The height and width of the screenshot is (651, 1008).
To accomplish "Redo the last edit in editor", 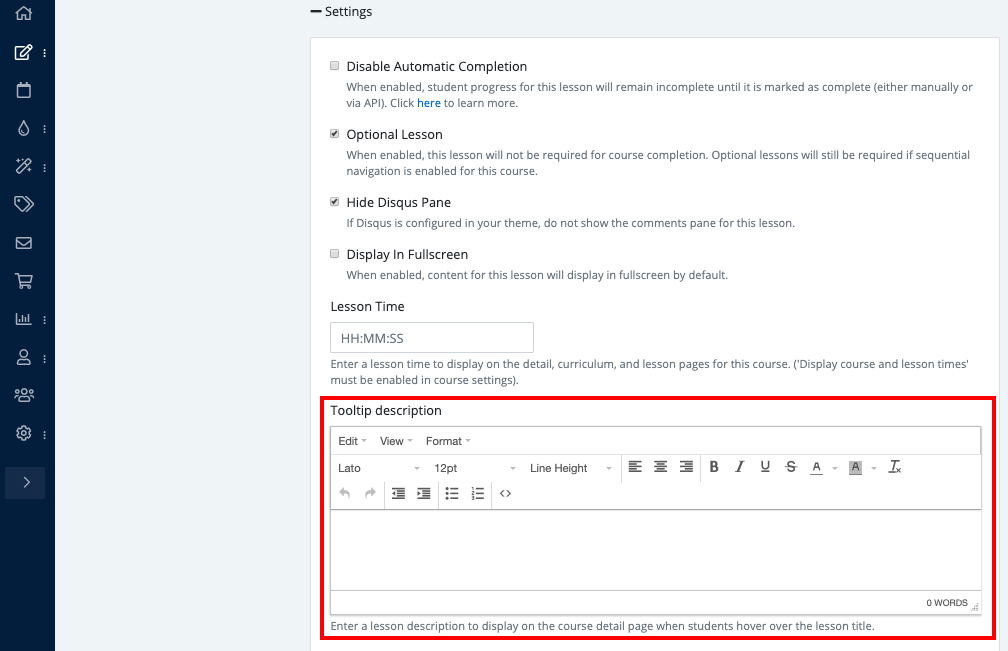I will pyautogui.click(x=370, y=493).
